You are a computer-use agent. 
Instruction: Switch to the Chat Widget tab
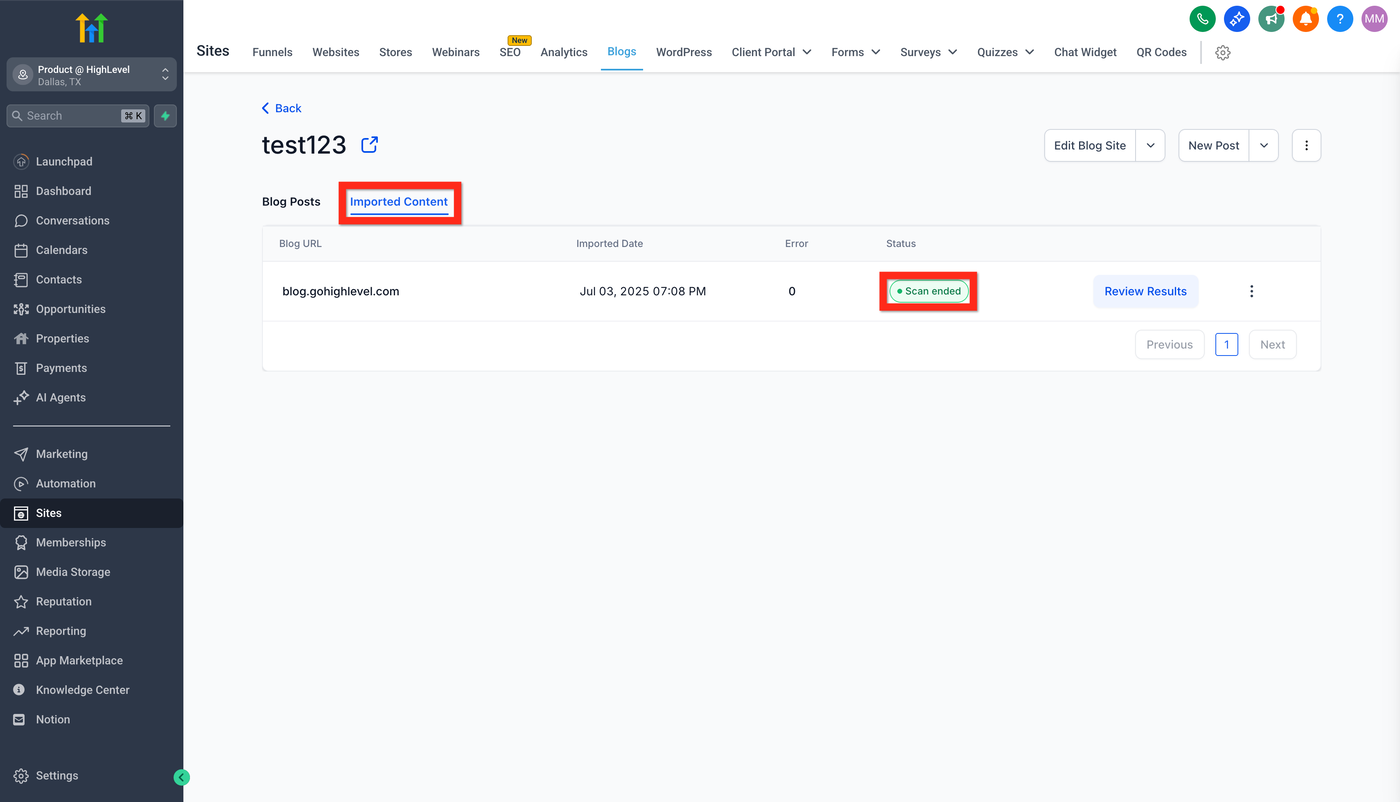1085,52
